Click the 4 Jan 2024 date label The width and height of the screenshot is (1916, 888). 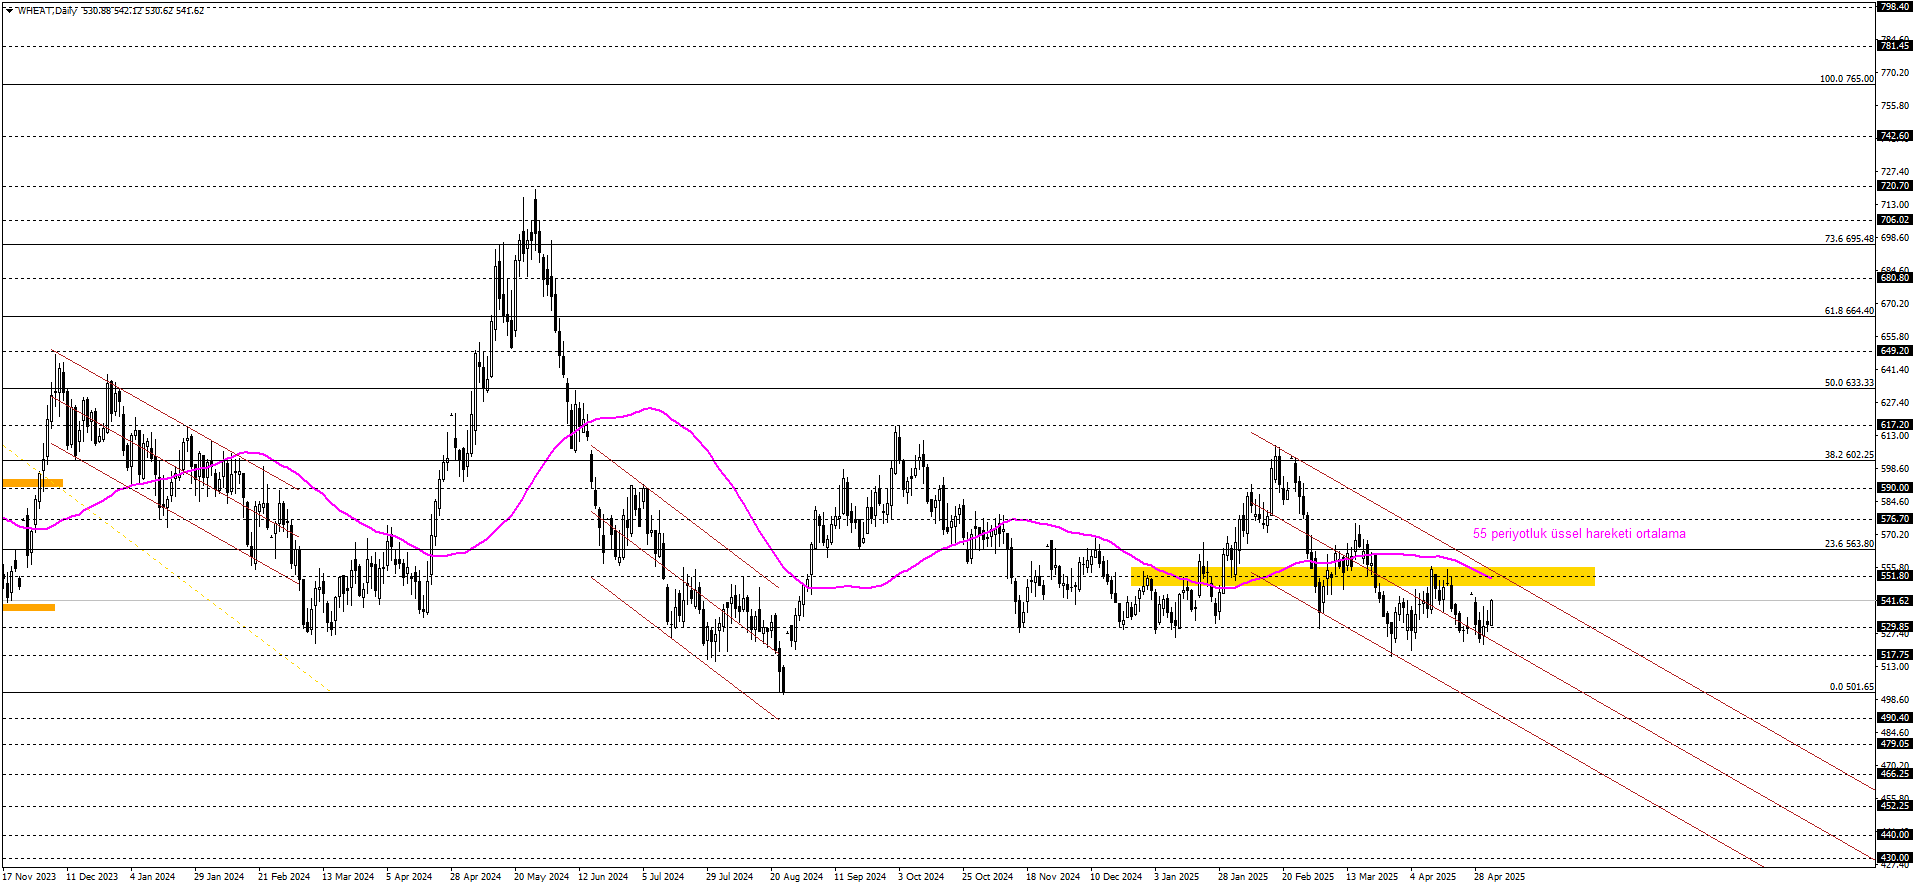(153, 877)
